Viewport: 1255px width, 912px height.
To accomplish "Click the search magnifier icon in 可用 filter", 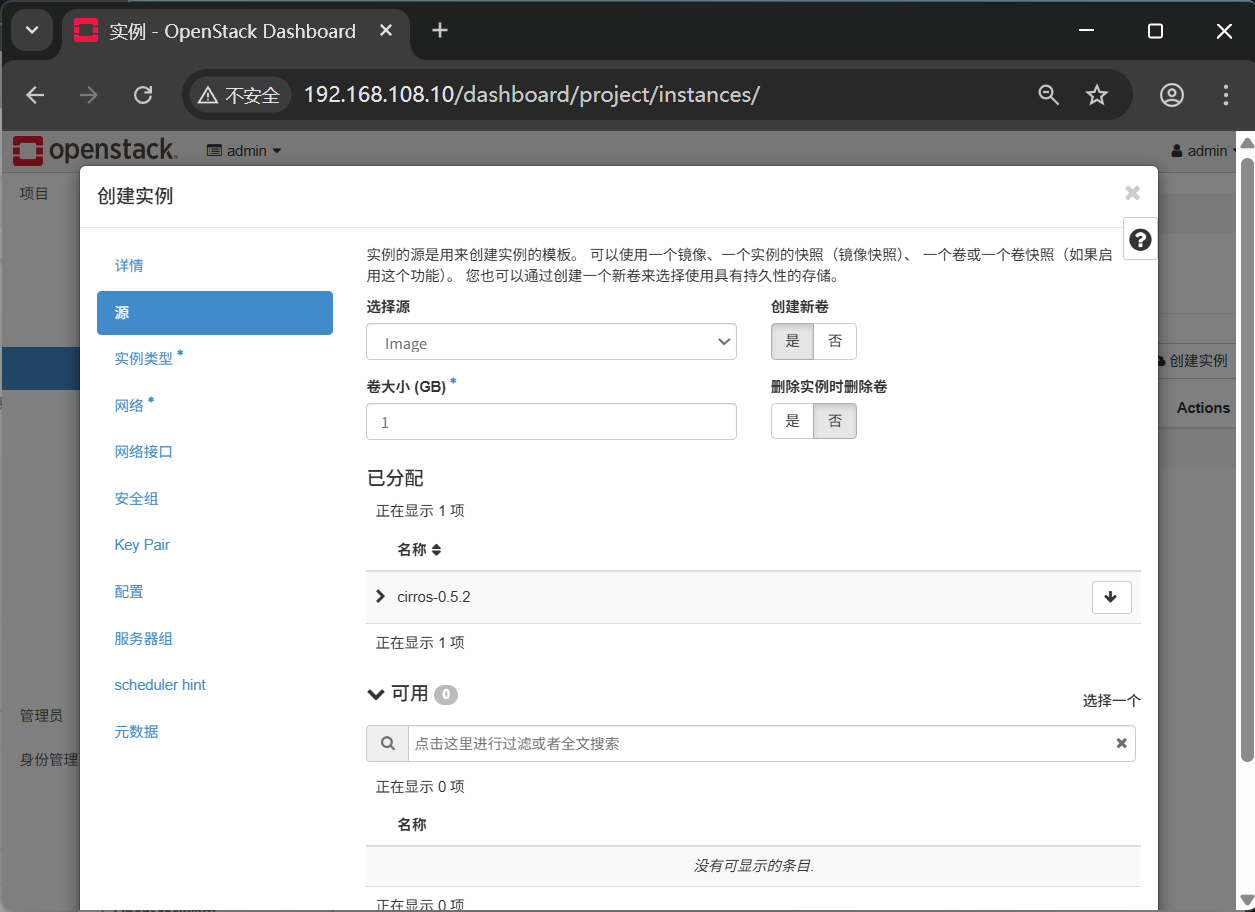I will point(387,744).
